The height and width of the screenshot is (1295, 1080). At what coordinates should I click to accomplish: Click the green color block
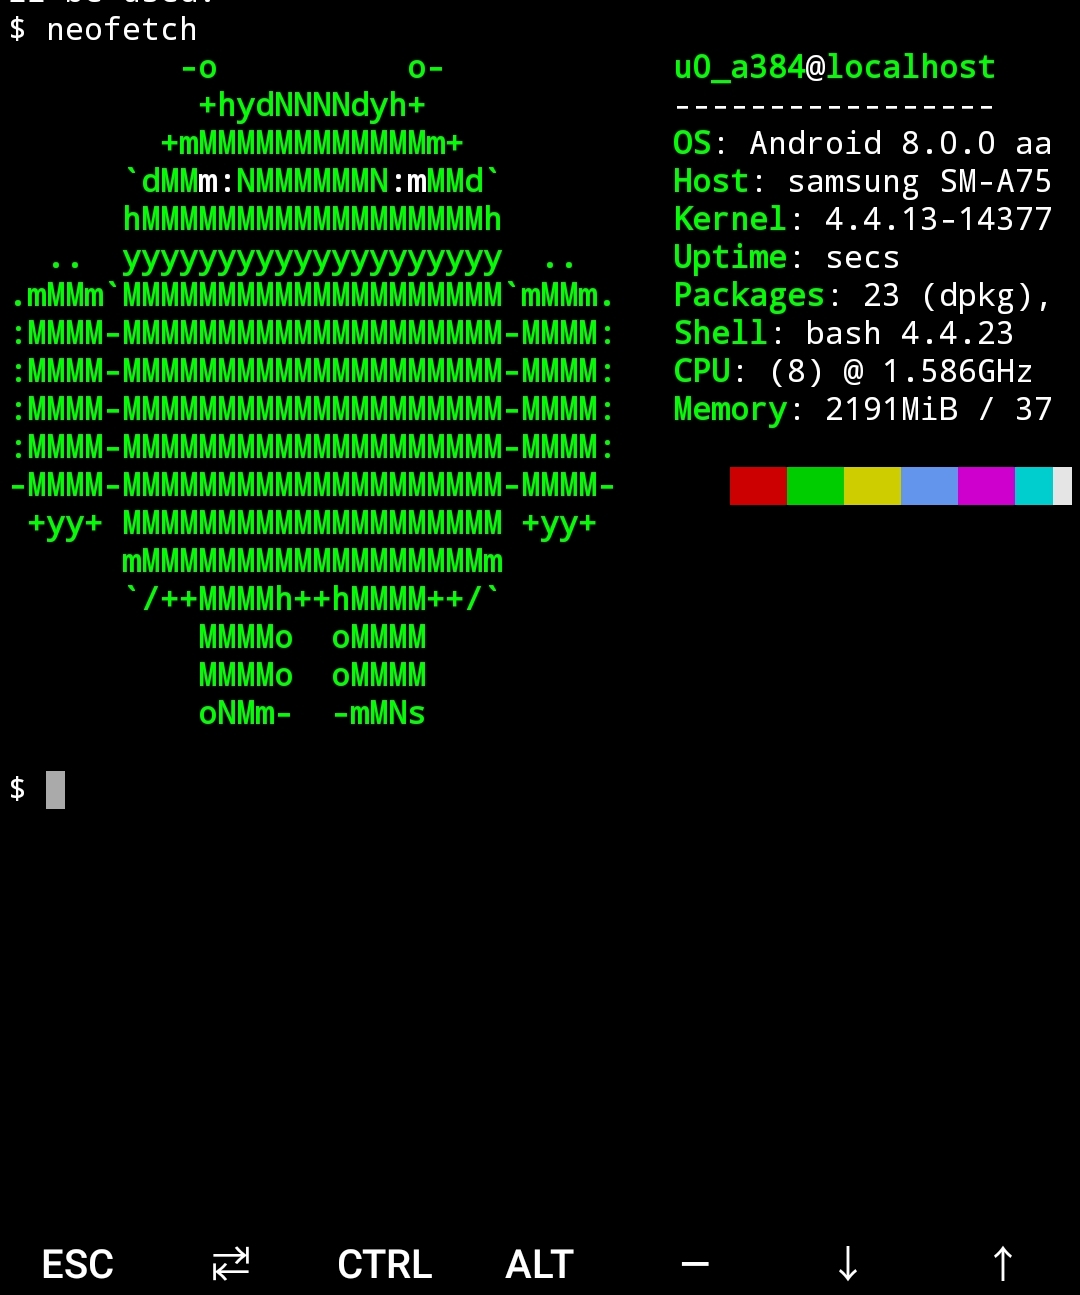click(x=815, y=485)
